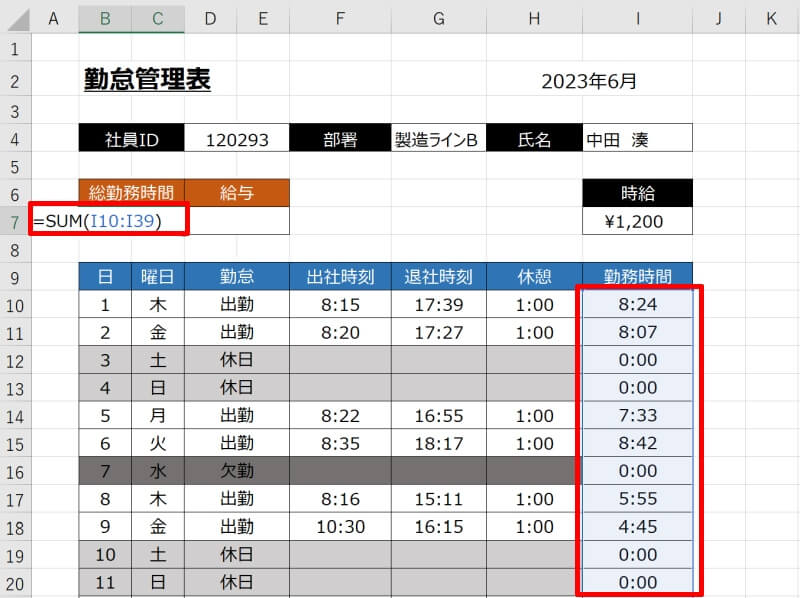Viewport: 800px width, 598px height.
Task: Click arrival time 8:15 on day 1
Action: pos(340,305)
